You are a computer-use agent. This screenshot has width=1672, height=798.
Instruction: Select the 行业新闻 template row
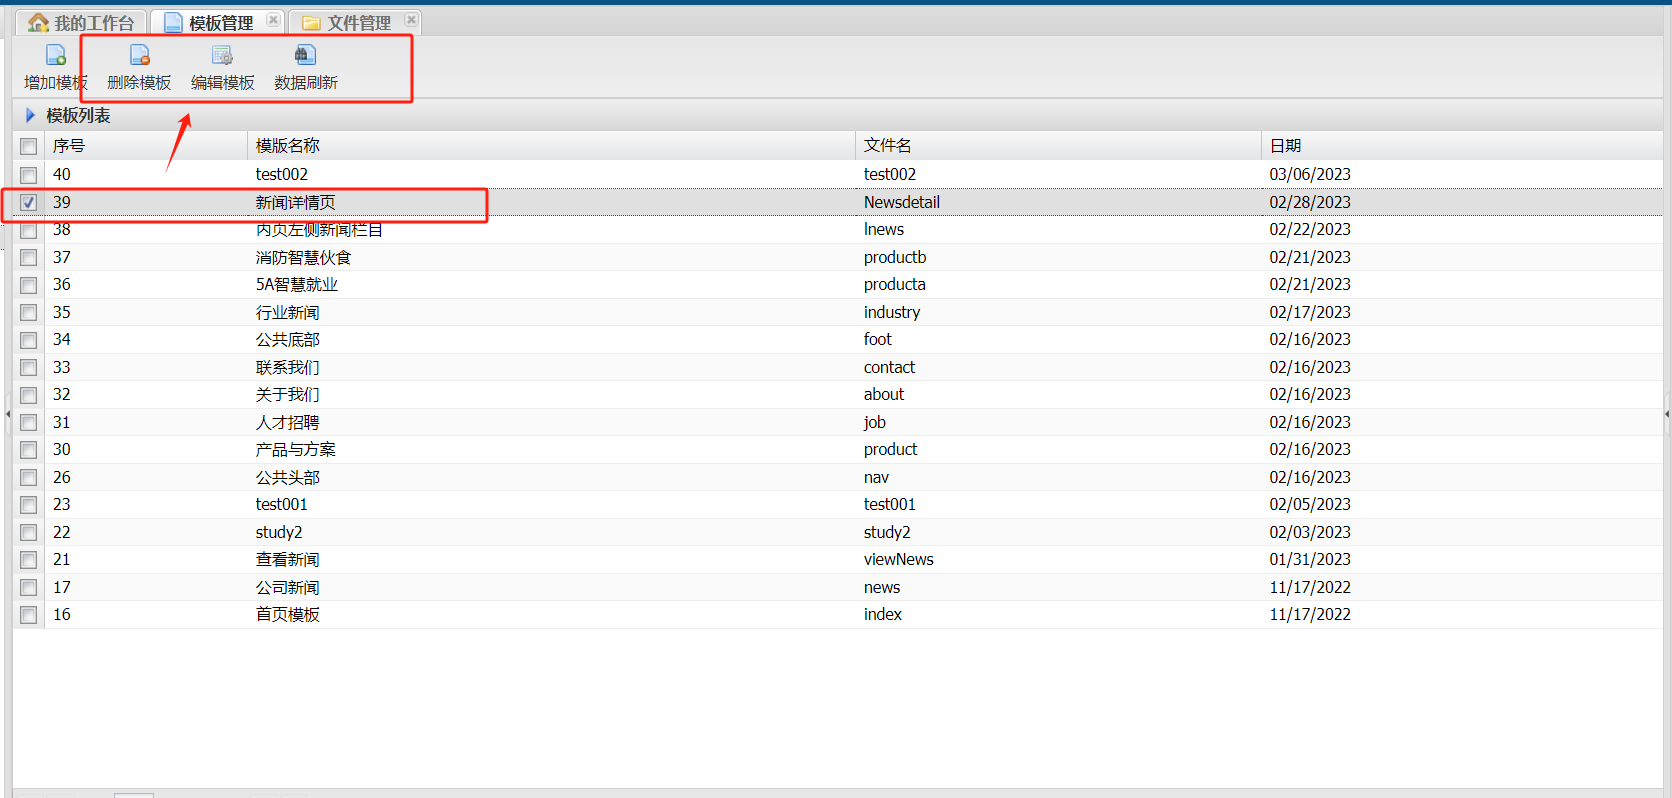[x=287, y=313]
